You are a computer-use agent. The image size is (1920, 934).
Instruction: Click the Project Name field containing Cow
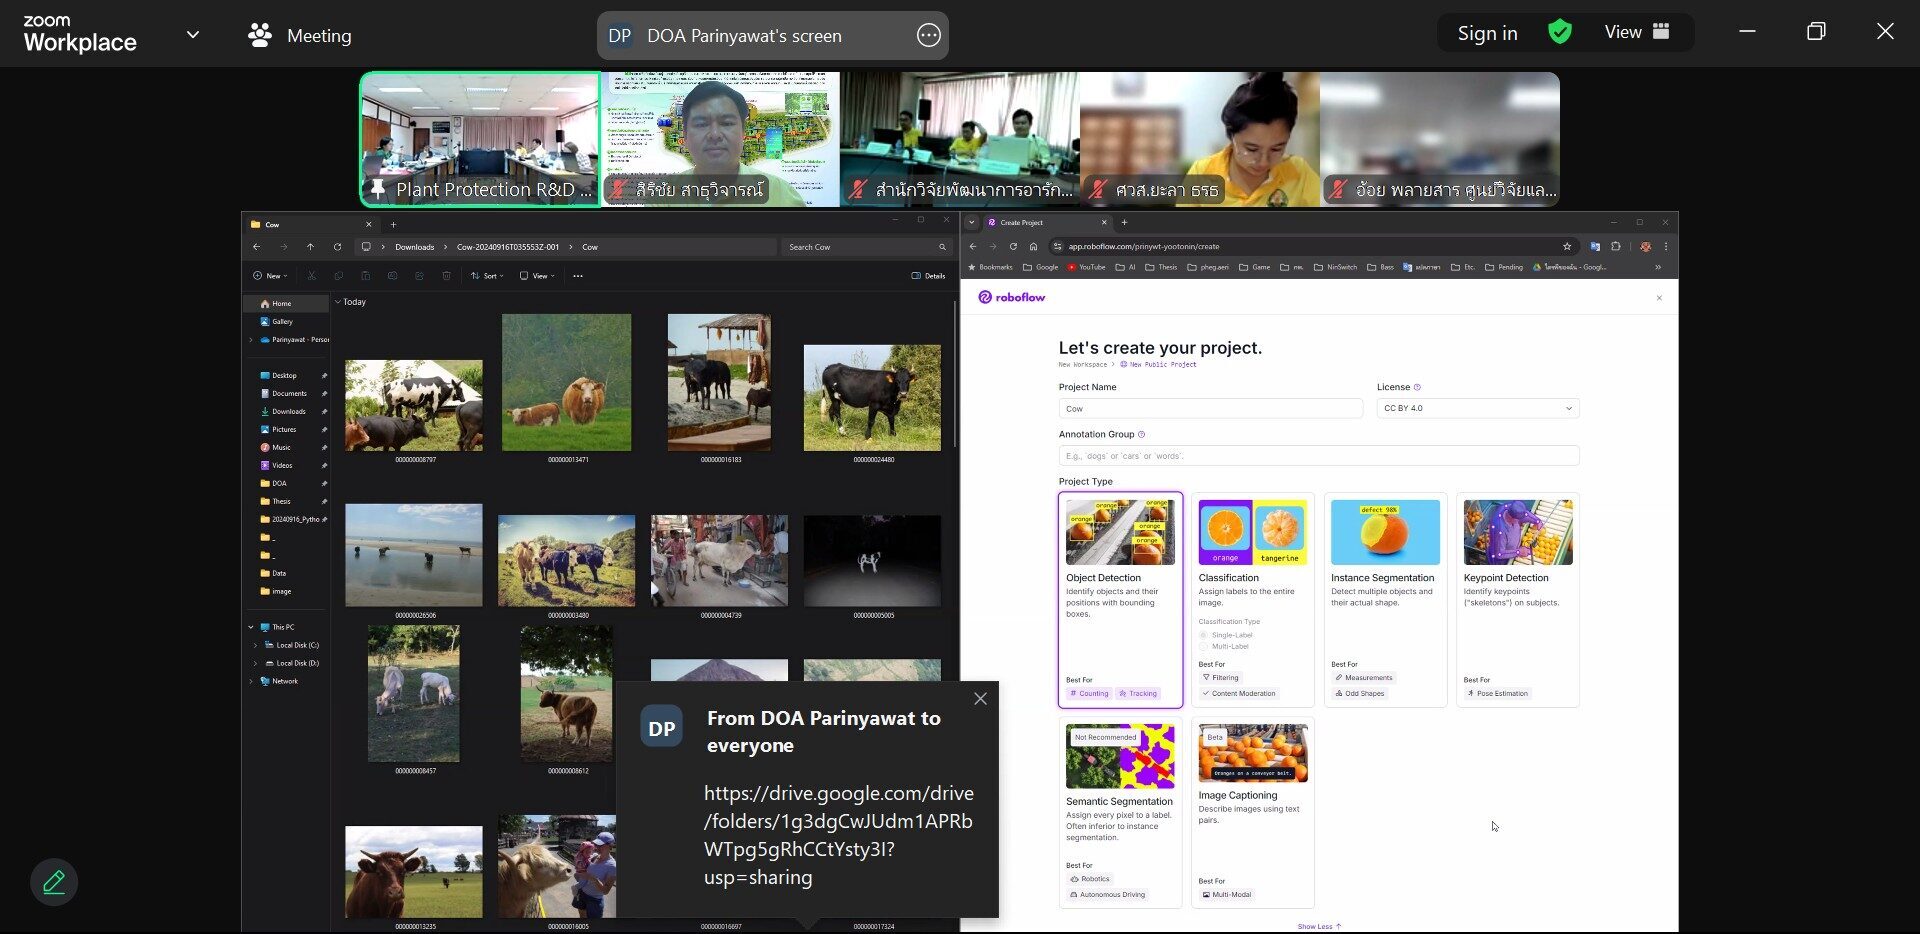tap(1210, 408)
